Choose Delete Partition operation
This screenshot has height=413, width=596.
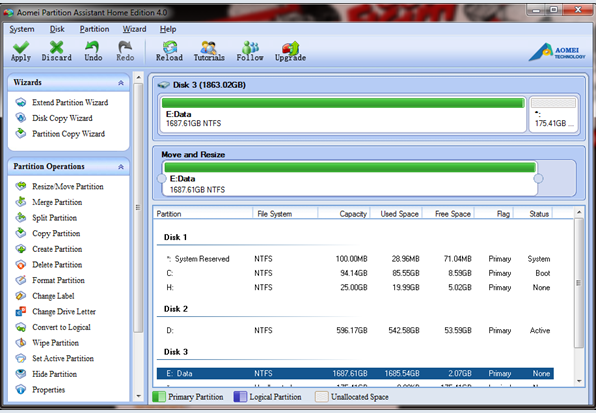(57, 264)
